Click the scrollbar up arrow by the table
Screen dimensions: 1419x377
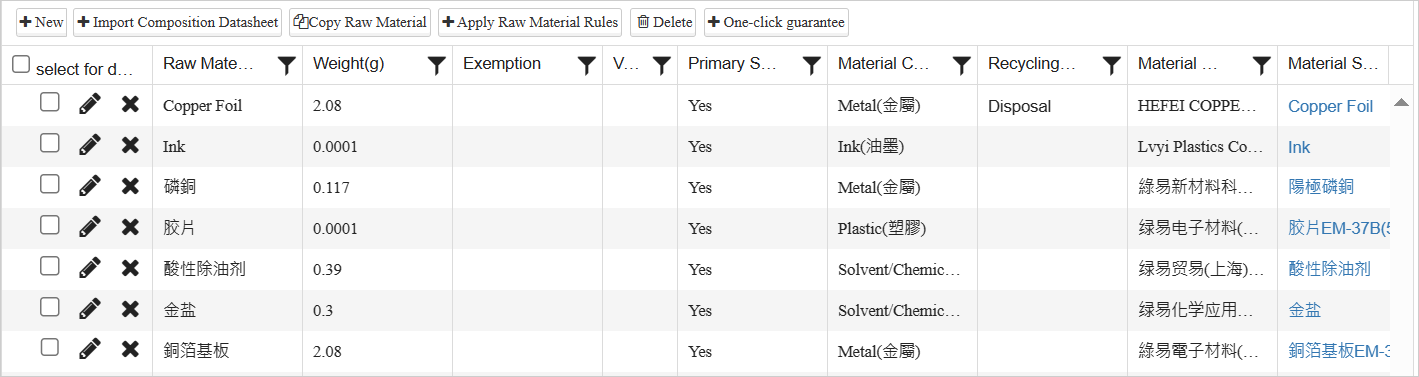coord(1401,102)
